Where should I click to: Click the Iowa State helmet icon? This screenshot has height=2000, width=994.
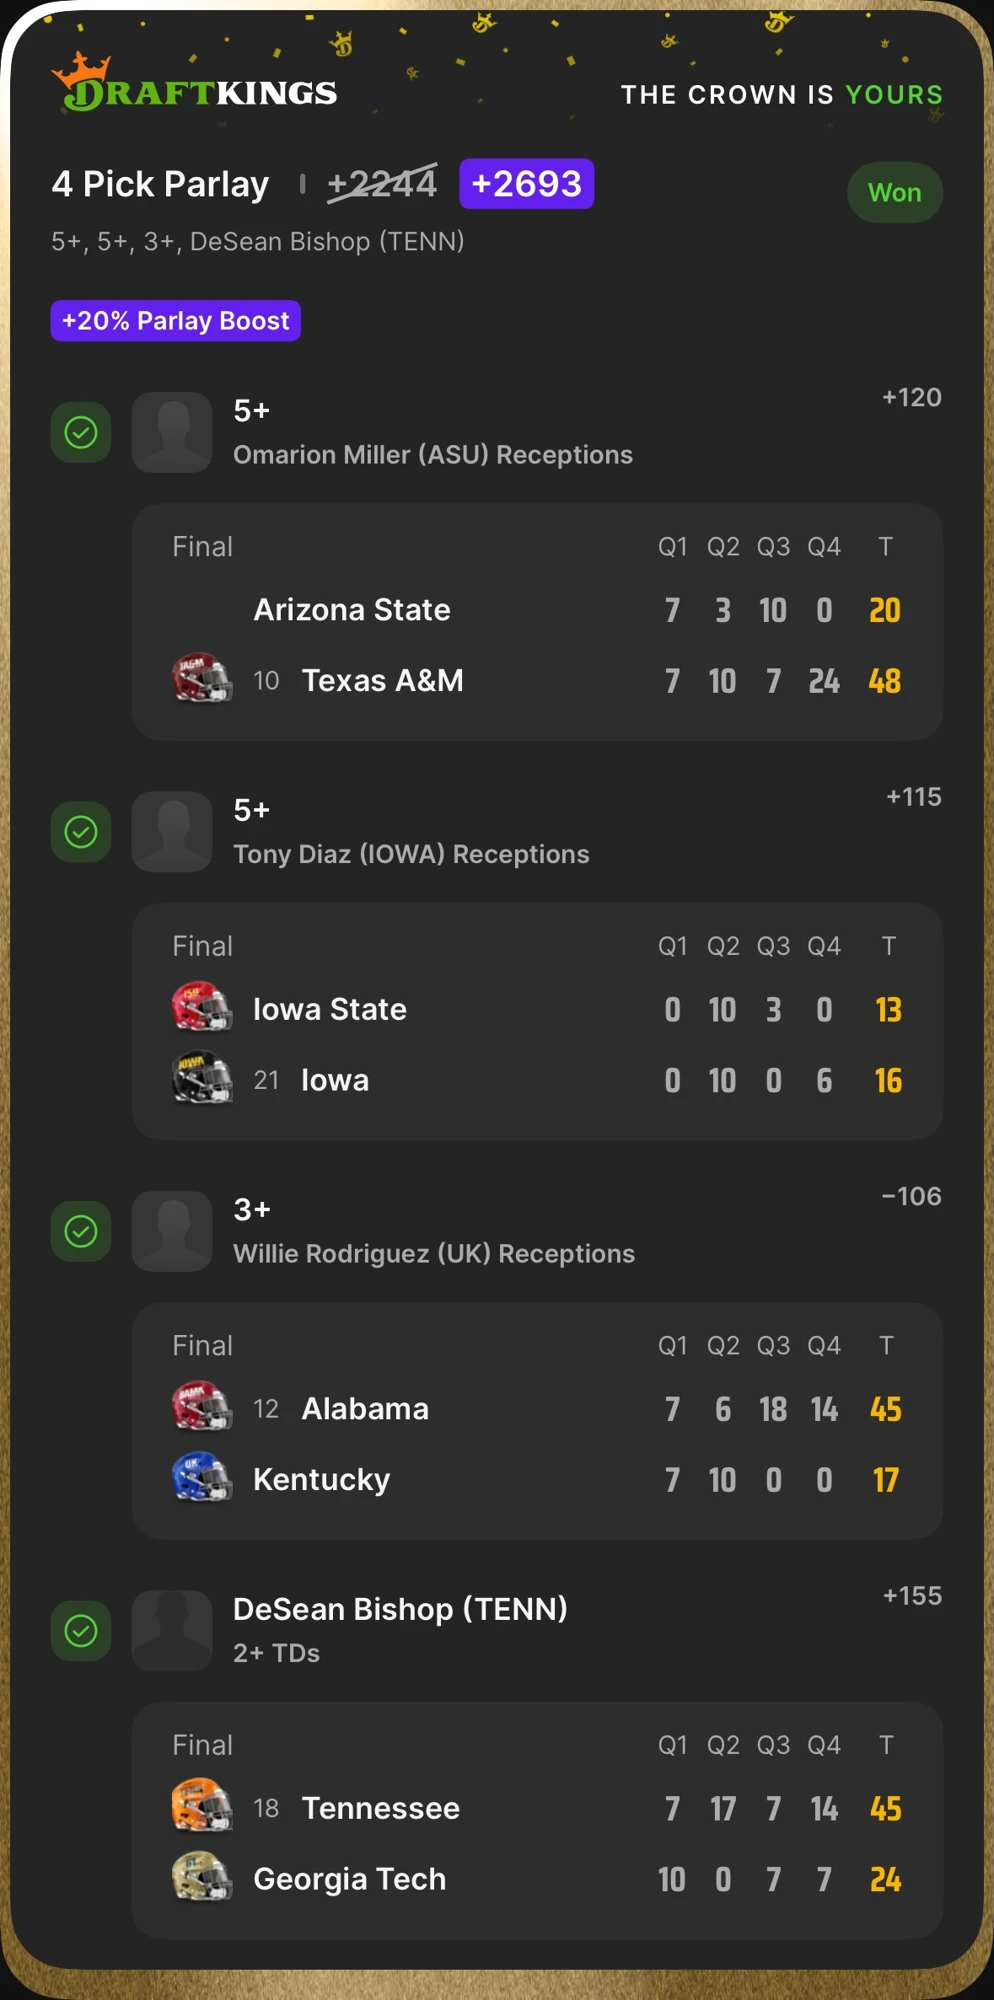201,1007
